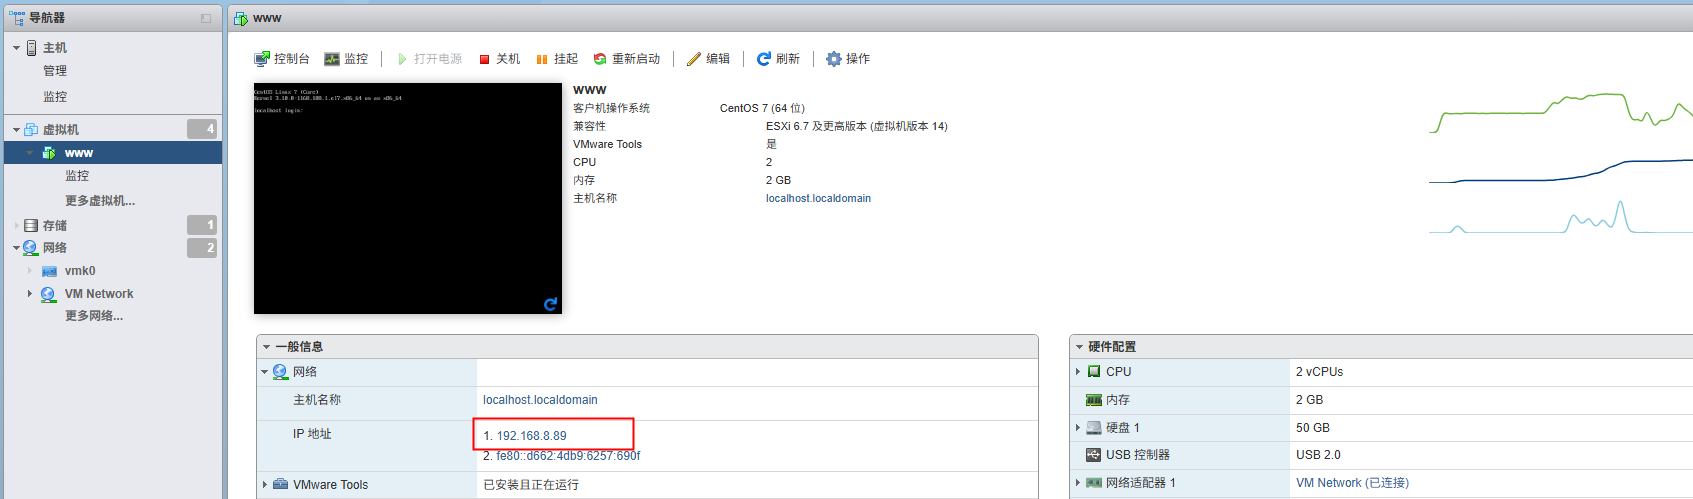This screenshot has width=1693, height=499.
Task: Select the www virtual machine in navigator
Action: [79, 153]
